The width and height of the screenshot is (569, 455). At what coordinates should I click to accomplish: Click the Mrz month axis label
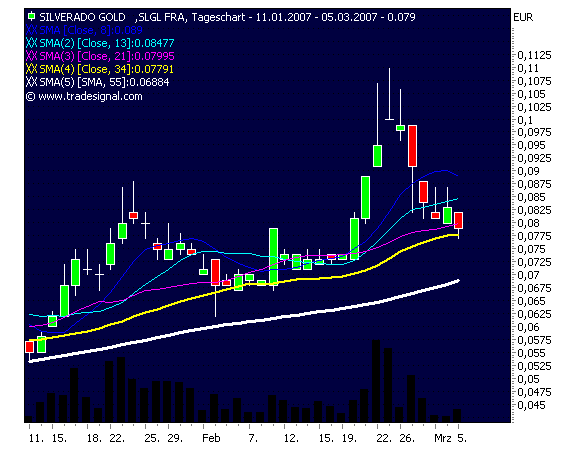[x=443, y=438]
